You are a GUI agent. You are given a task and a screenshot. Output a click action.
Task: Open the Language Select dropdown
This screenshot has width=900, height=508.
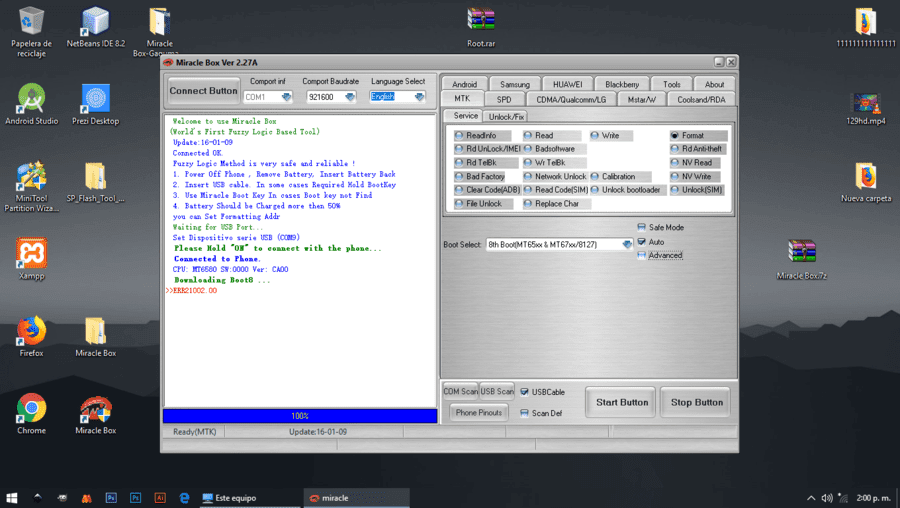pyautogui.click(x=419, y=97)
